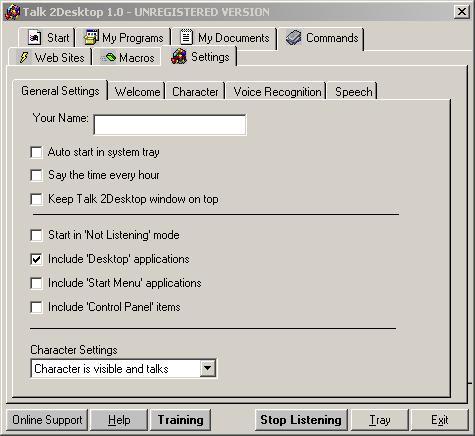Click the Talk 2Desktop title bar icon

[x=12, y=12]
